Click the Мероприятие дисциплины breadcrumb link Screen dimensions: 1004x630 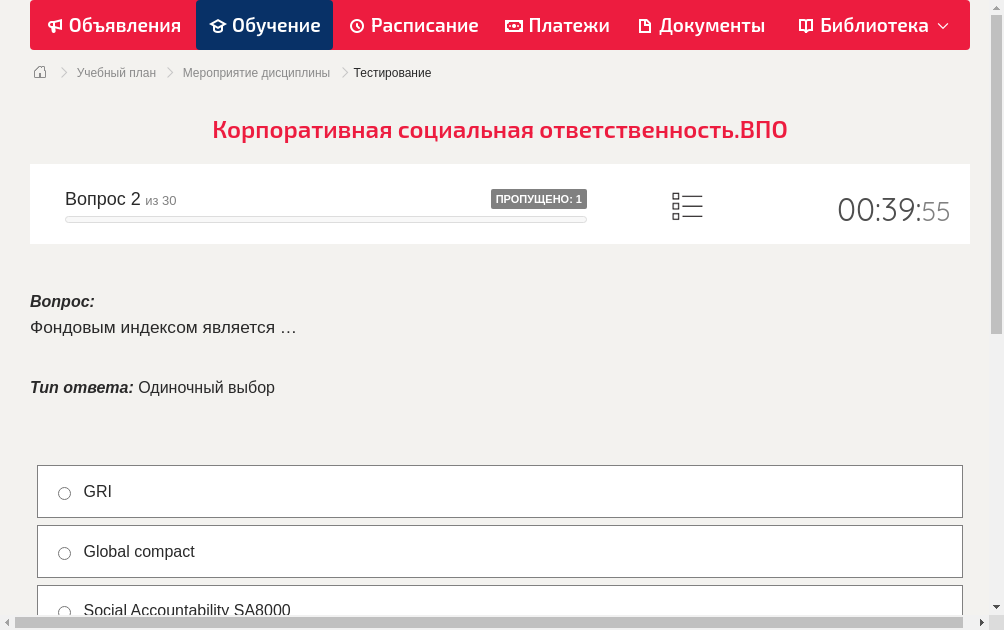255,72
